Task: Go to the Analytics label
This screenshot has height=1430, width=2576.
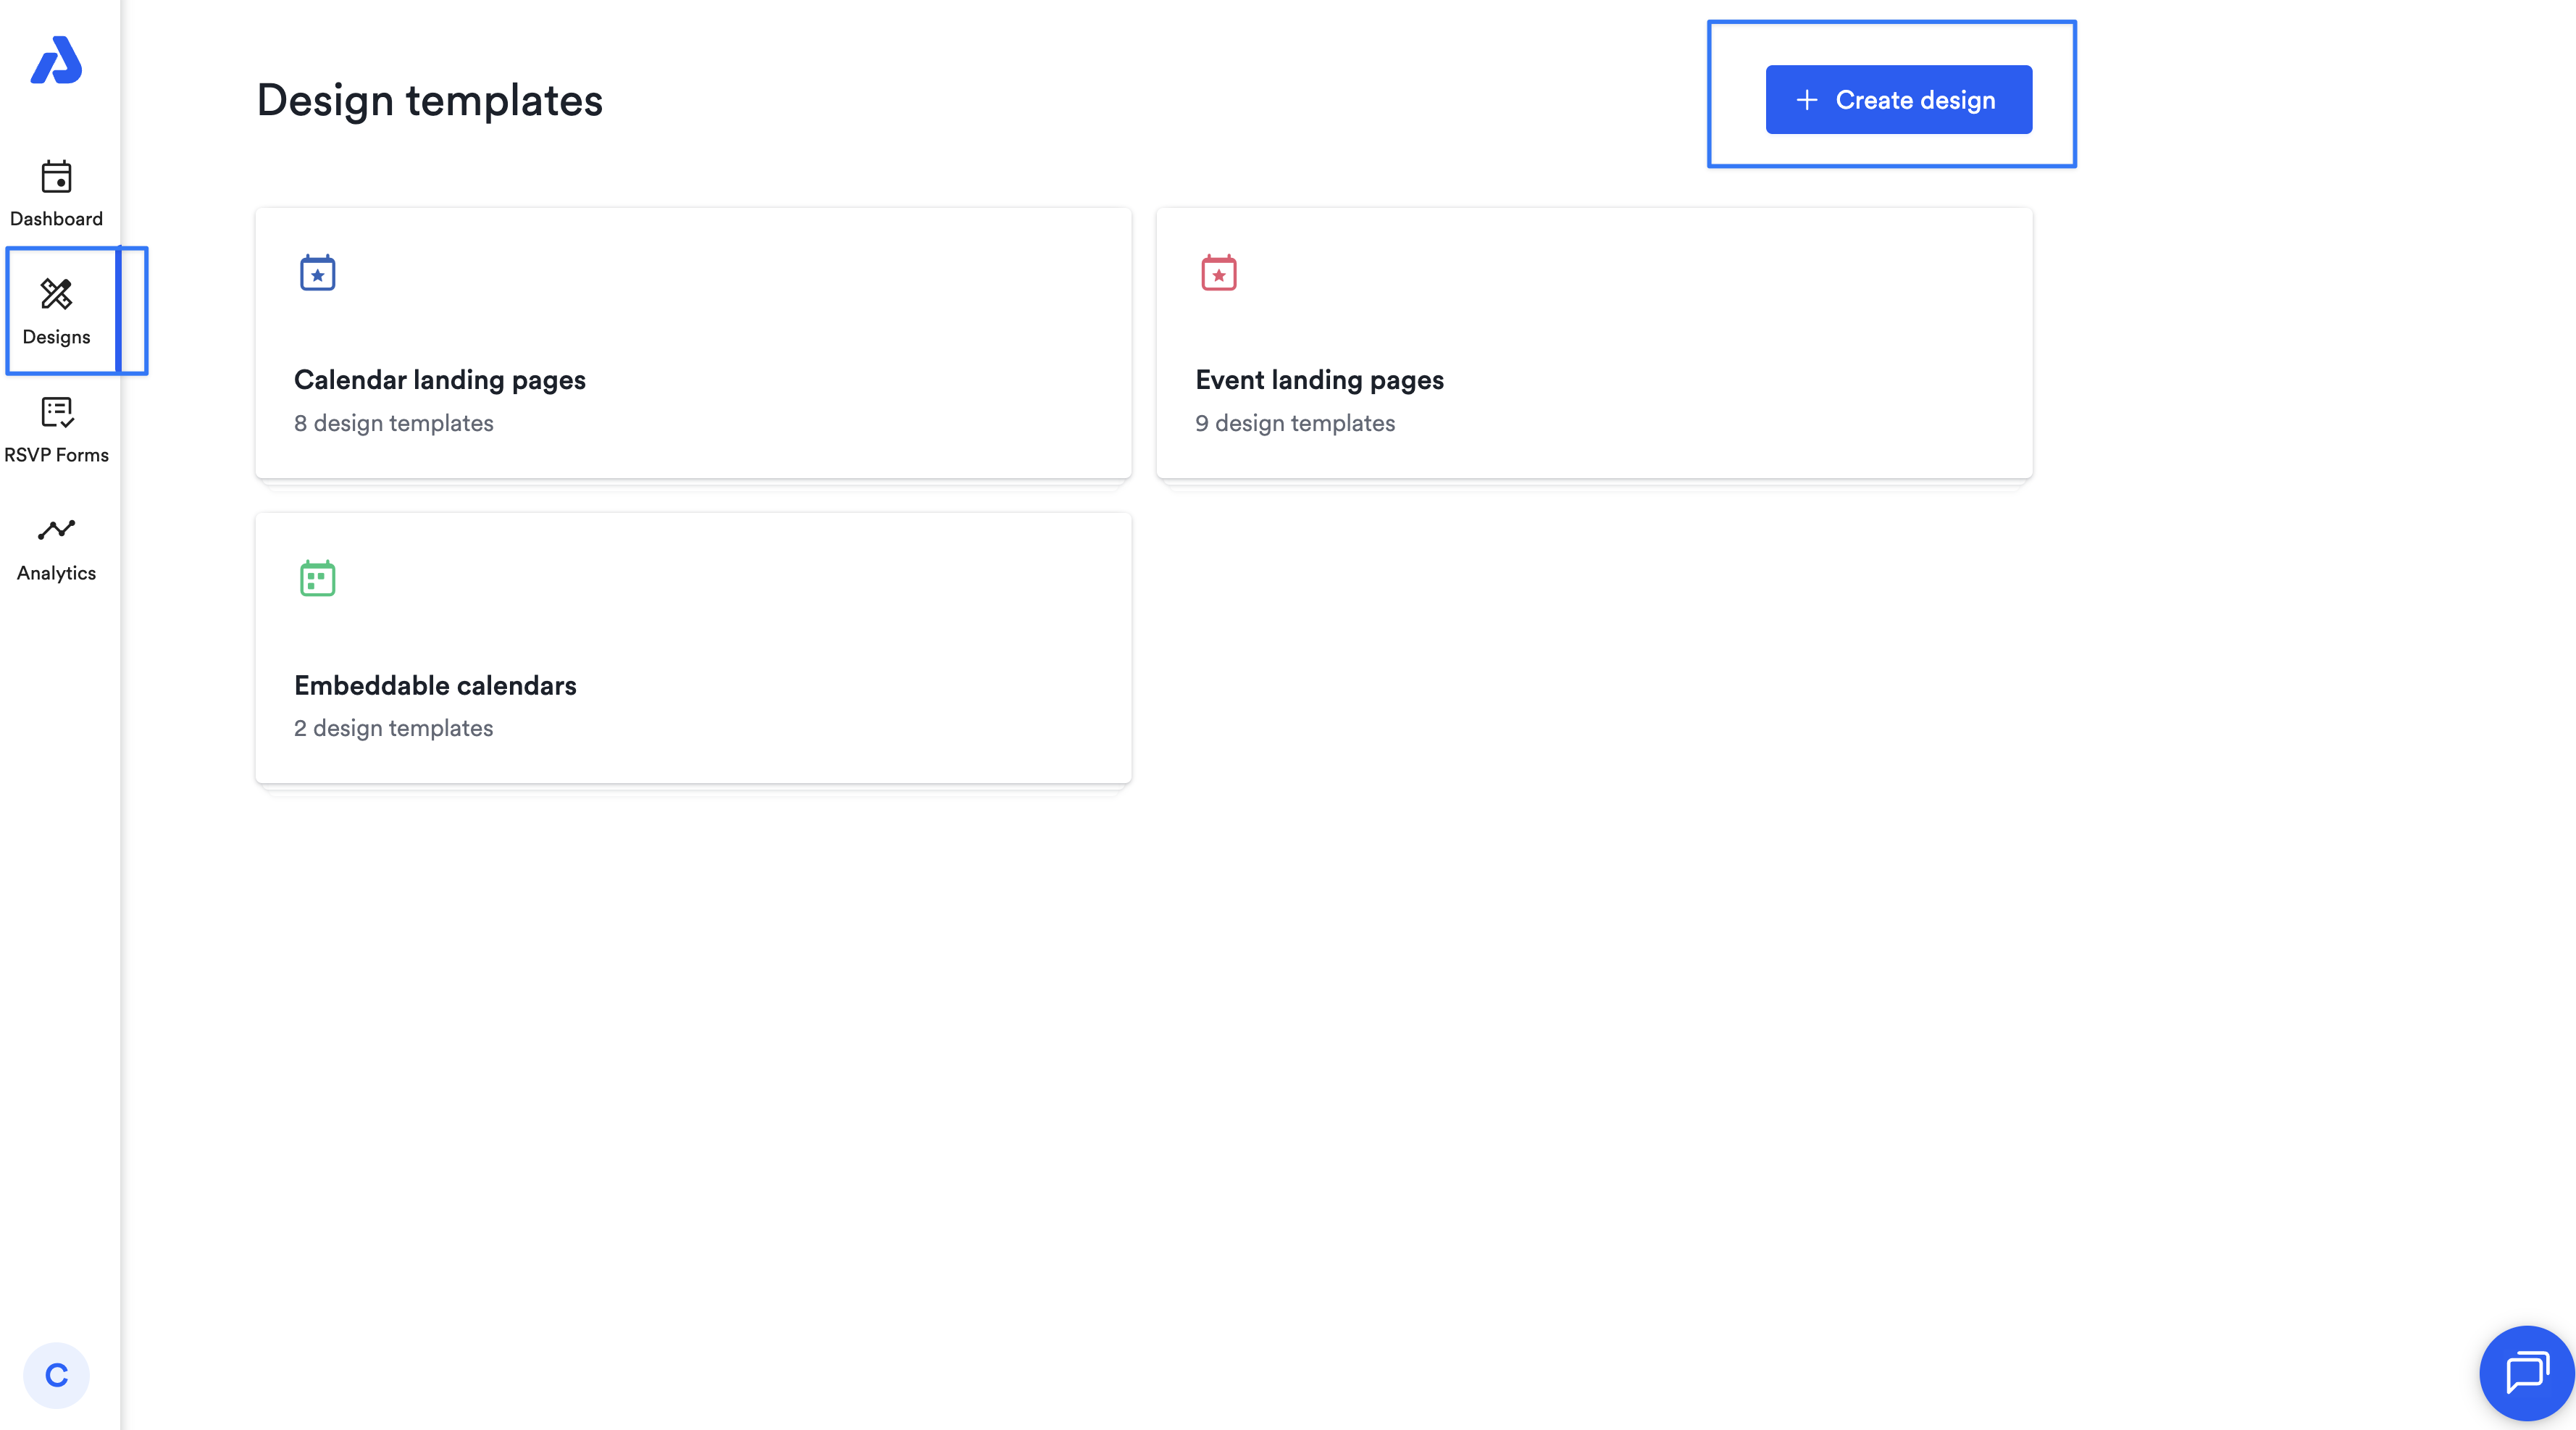Action: [56, 573]
